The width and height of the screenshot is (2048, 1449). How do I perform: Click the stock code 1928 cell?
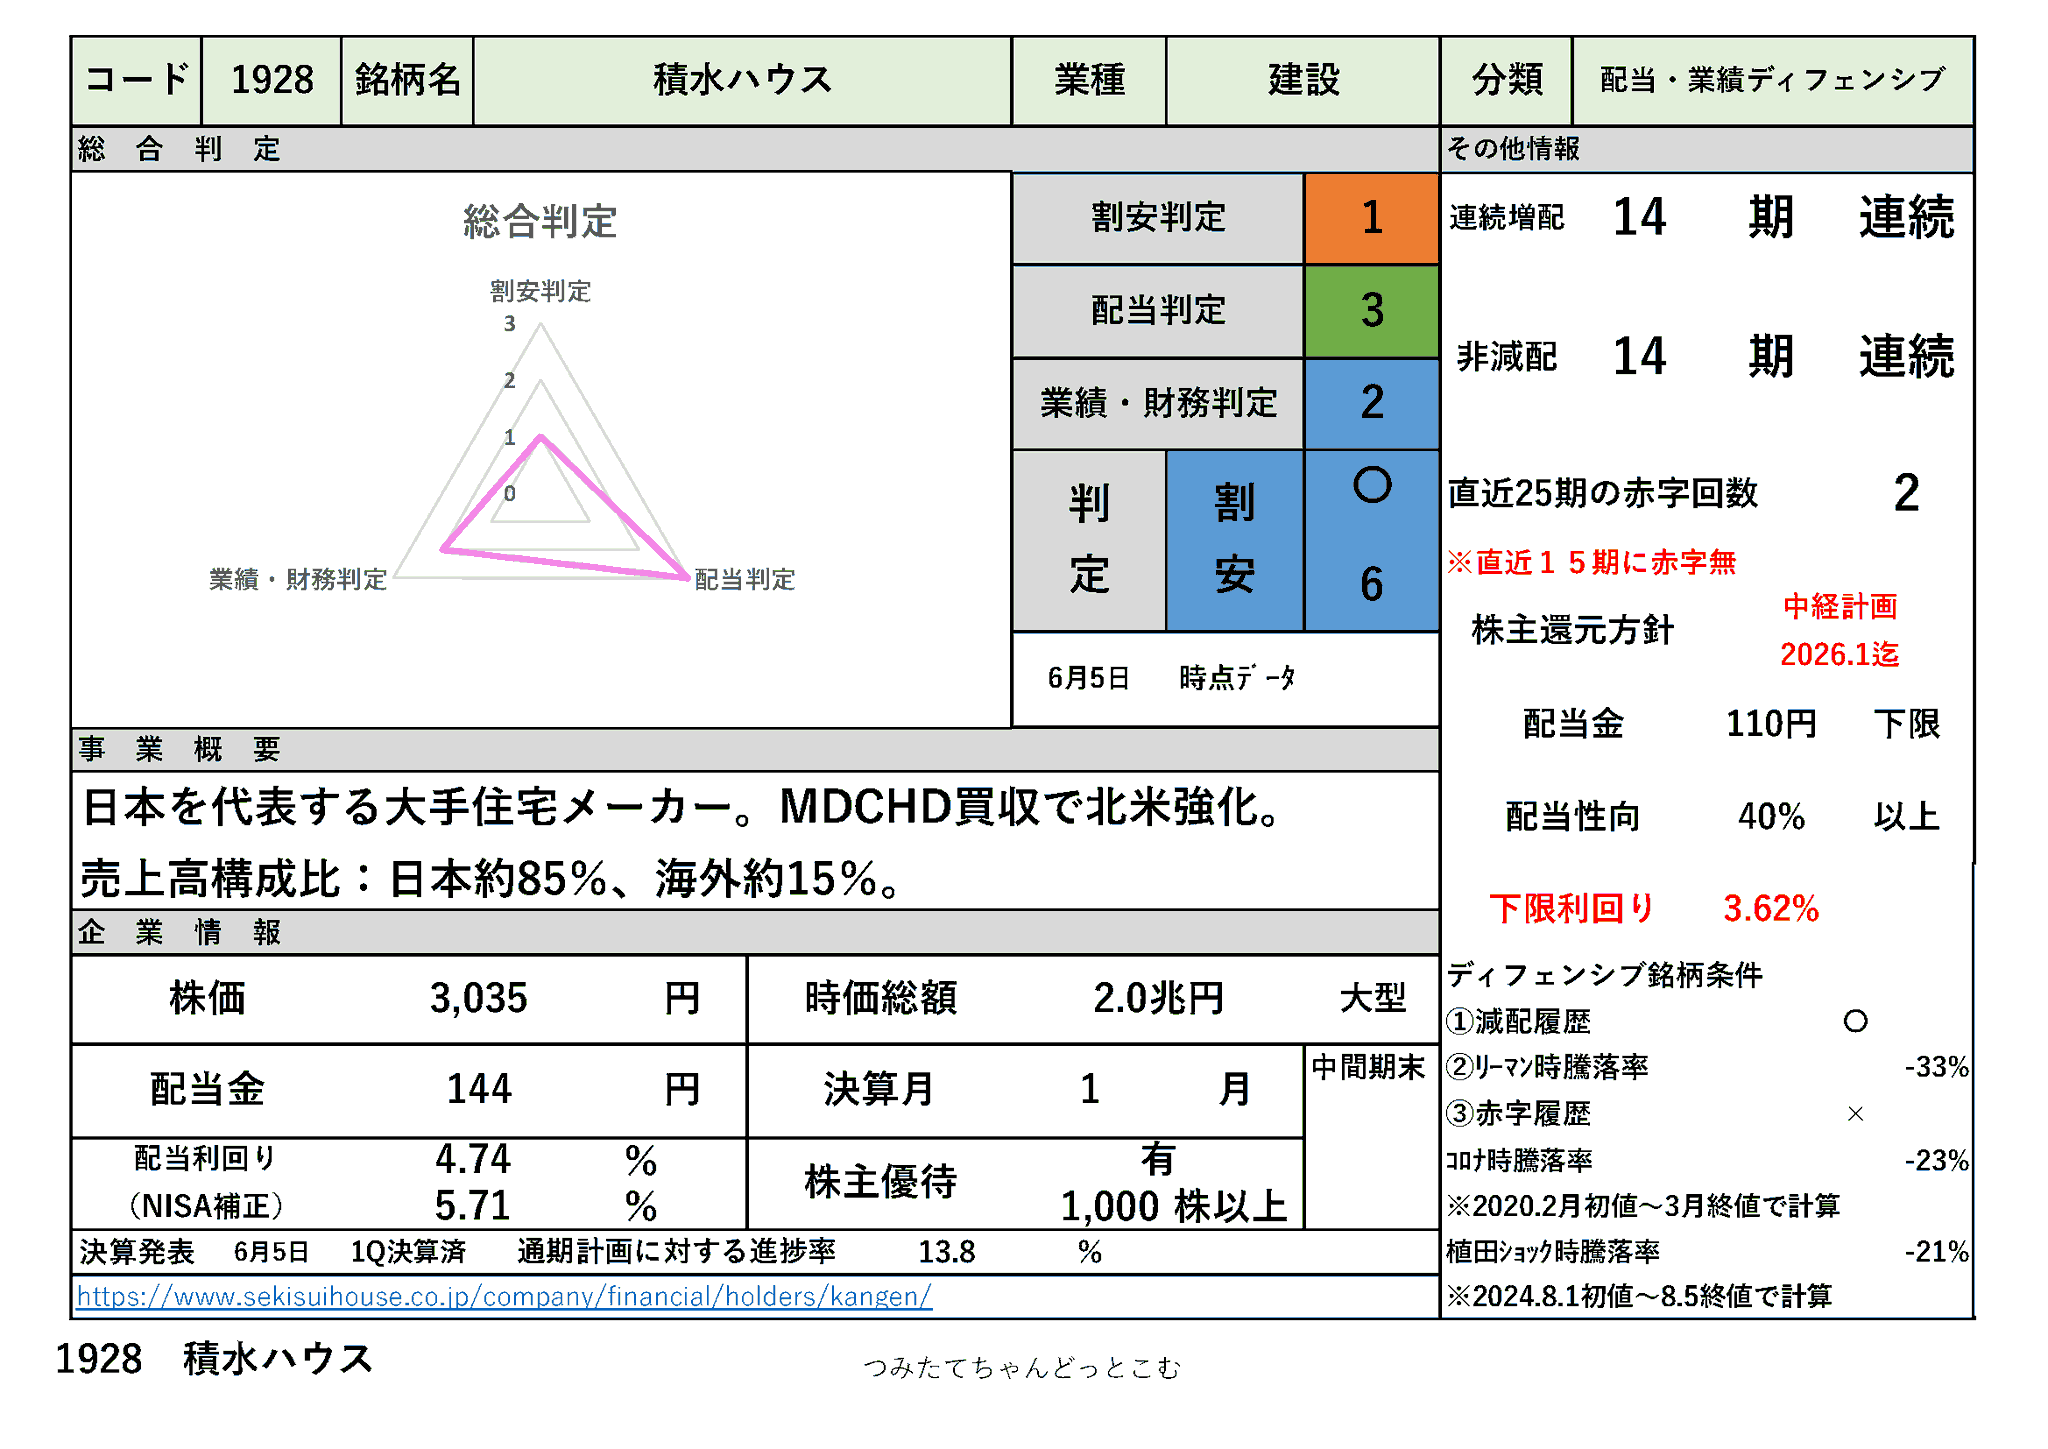272,80
